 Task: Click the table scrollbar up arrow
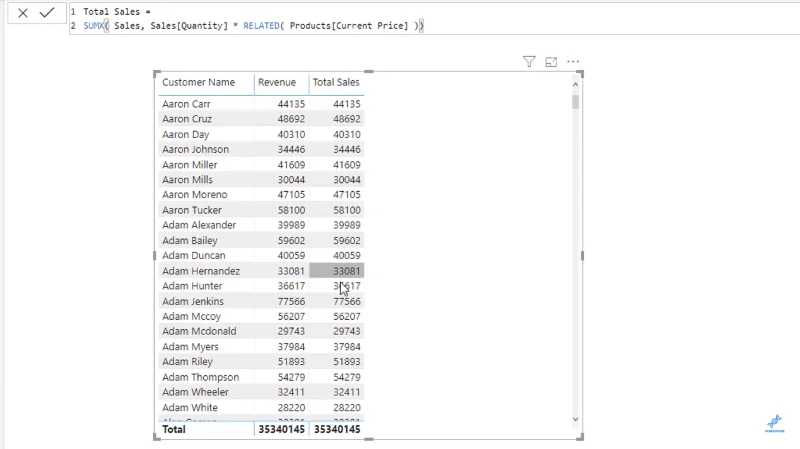(576, 85)
